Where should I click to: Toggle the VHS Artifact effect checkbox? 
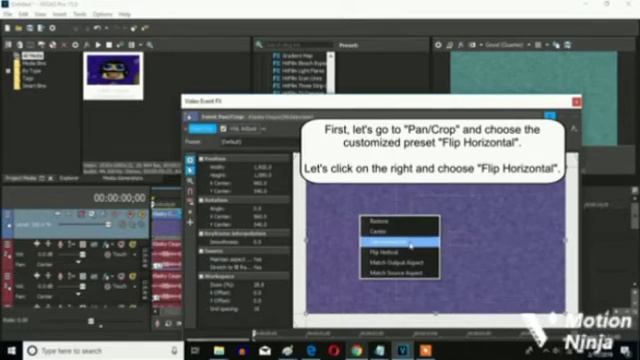coord(223,129)
